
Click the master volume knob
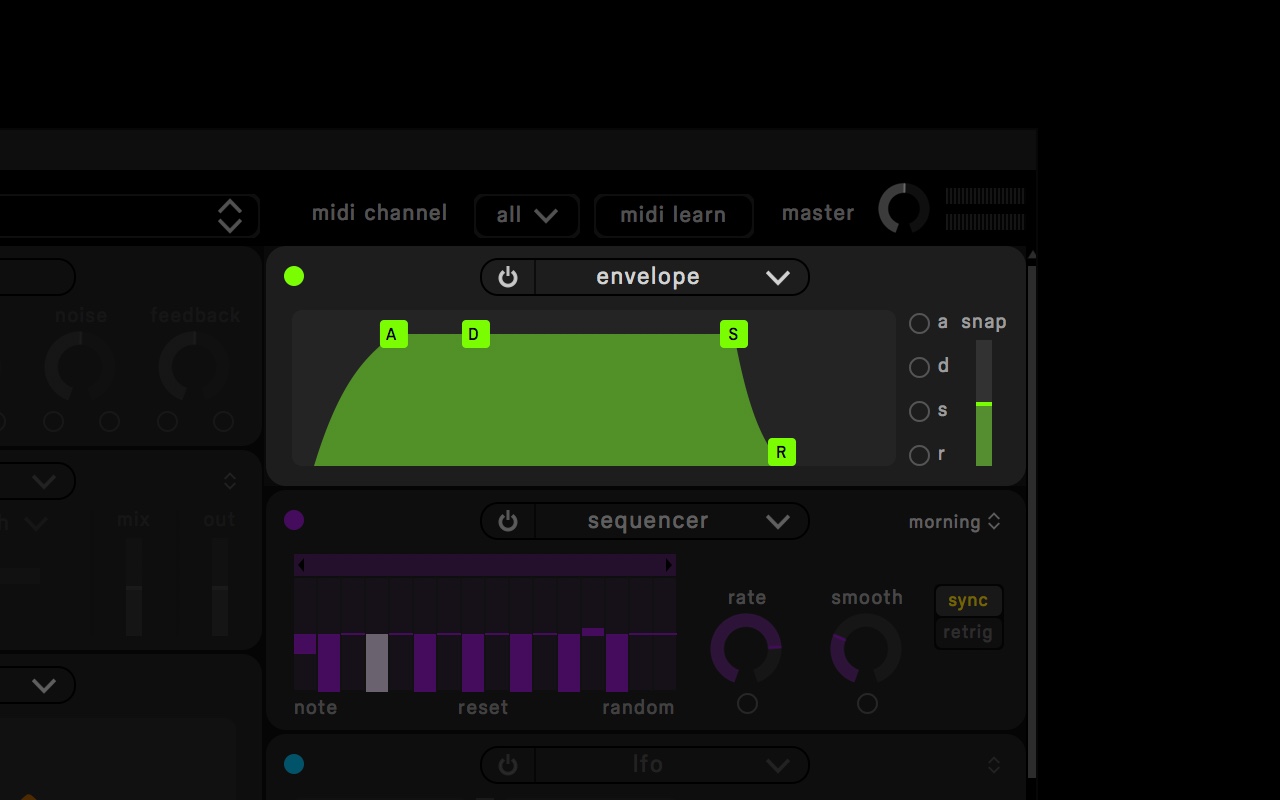[x=904, y=209]
